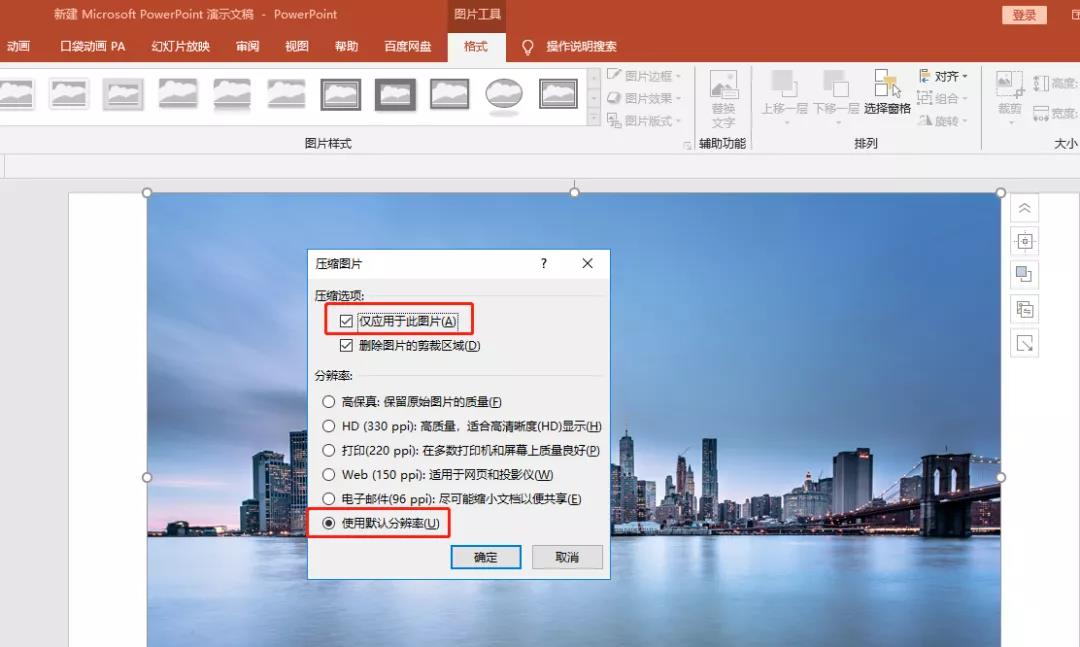Open 选择窗格 selection pane
The image size is (1080, 647).
coord(887,92)
